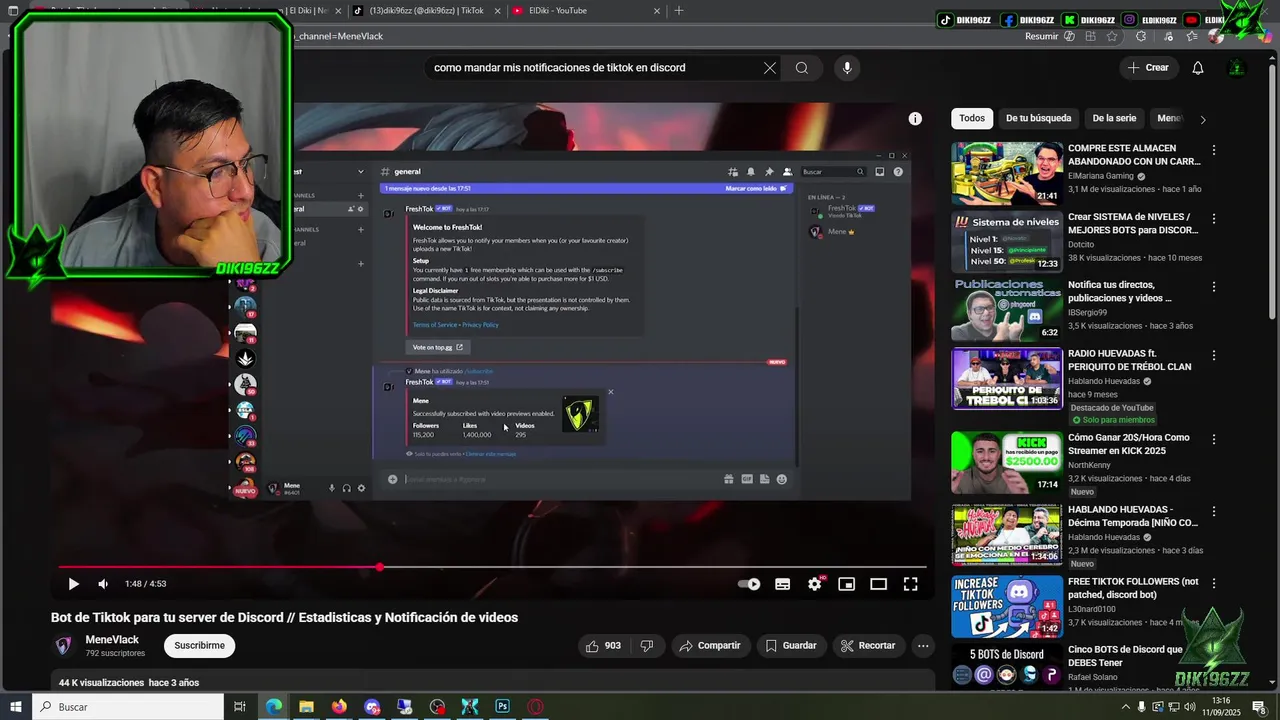
Task: Open the Crear button
Action: pos(1148,68)
